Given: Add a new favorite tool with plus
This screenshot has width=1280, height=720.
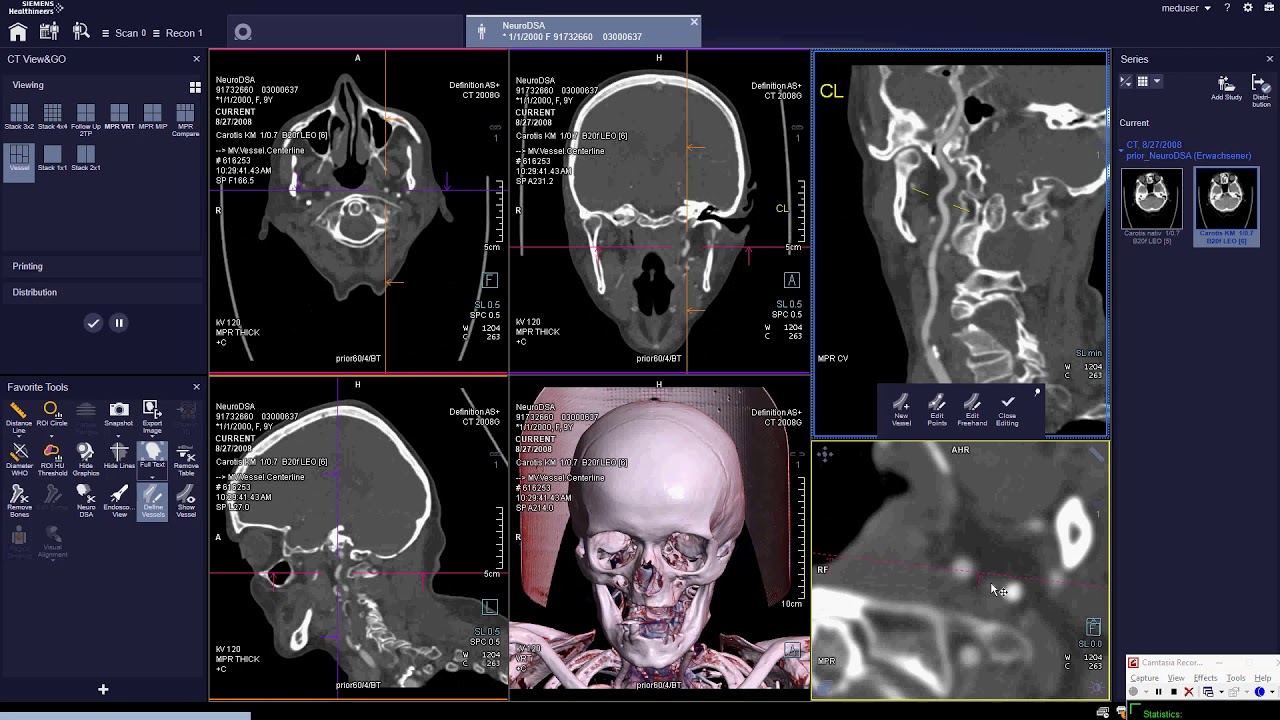Looking at the screenshot, I should point(102,689).
